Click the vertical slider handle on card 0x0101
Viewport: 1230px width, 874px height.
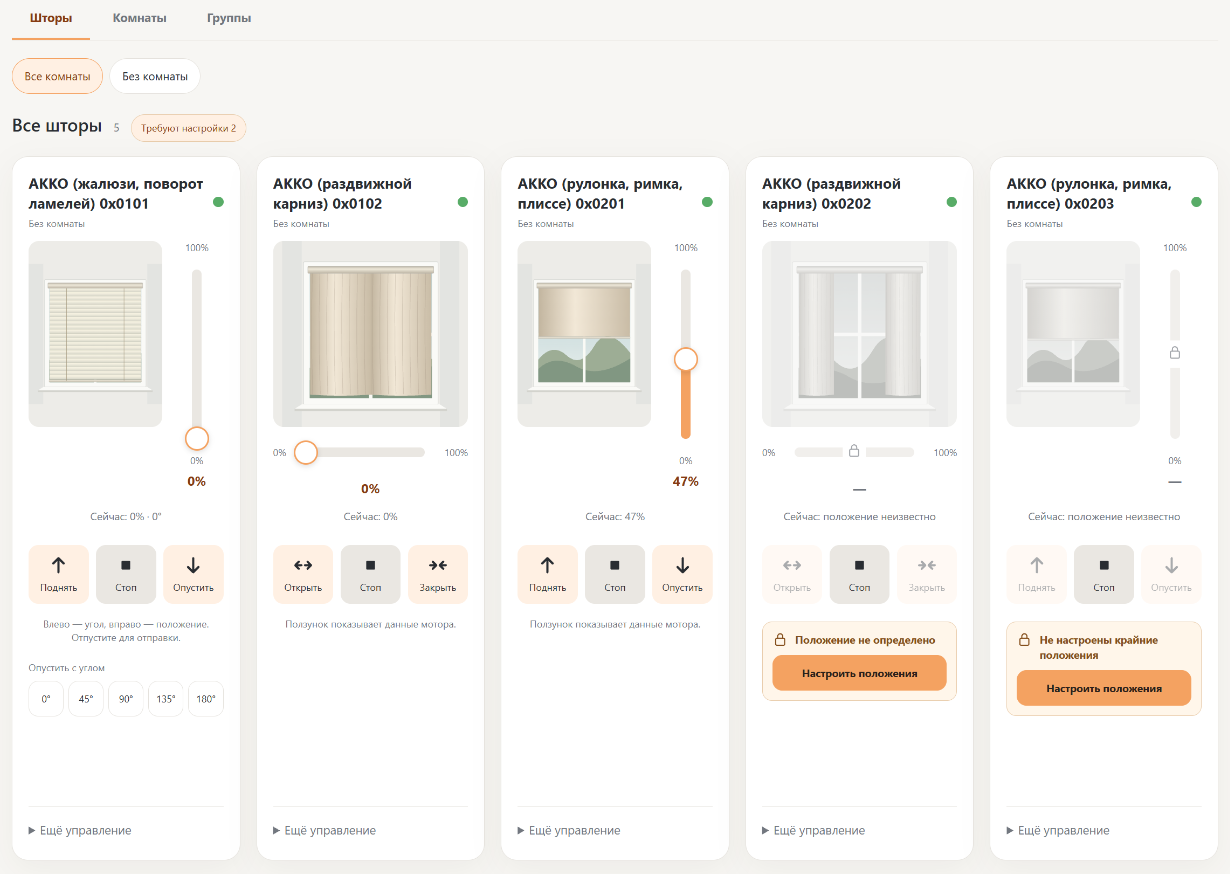197,438
